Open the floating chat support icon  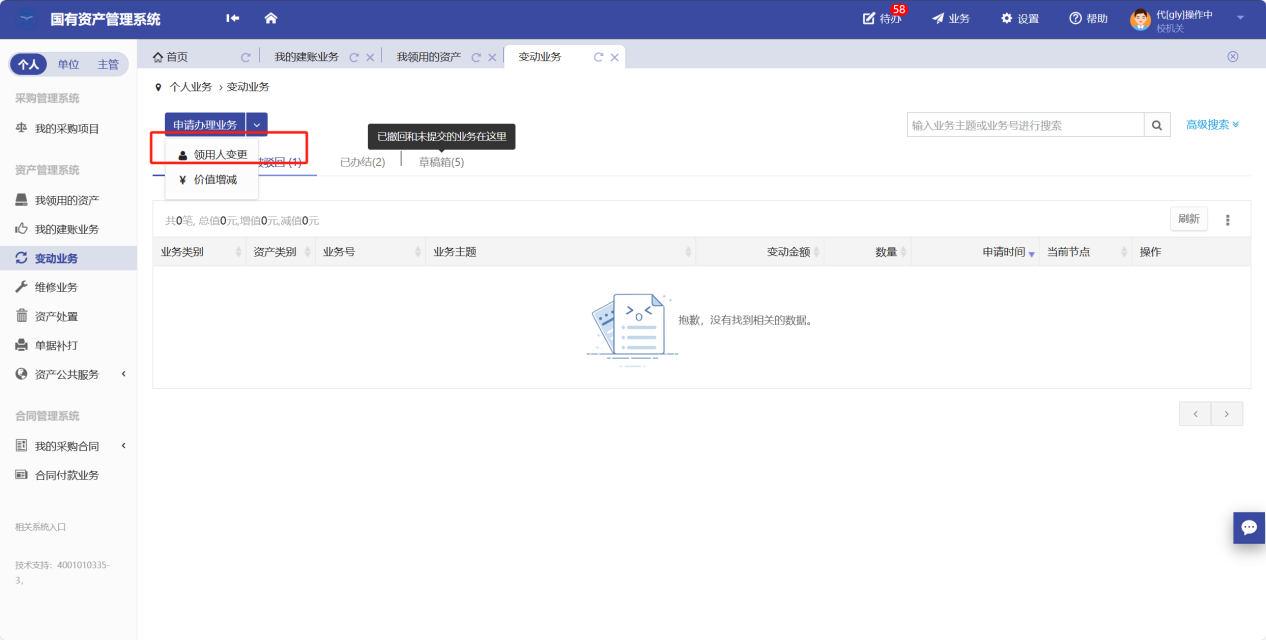coord(1248,527)
